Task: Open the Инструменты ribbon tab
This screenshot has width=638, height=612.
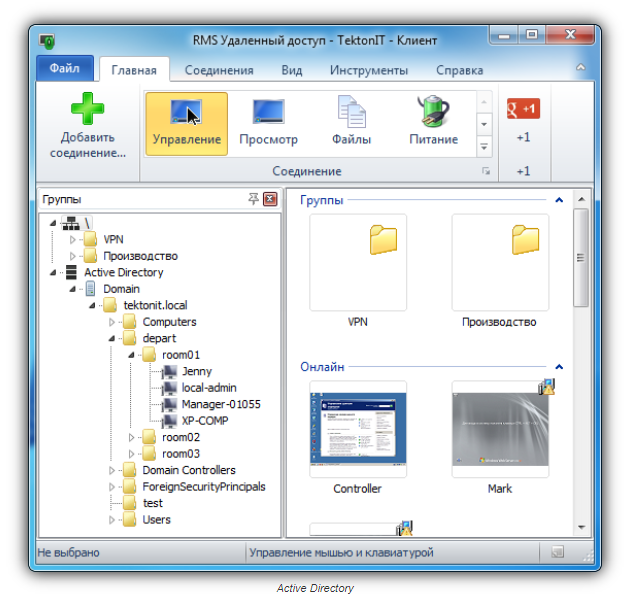Action: pos(369,71)
